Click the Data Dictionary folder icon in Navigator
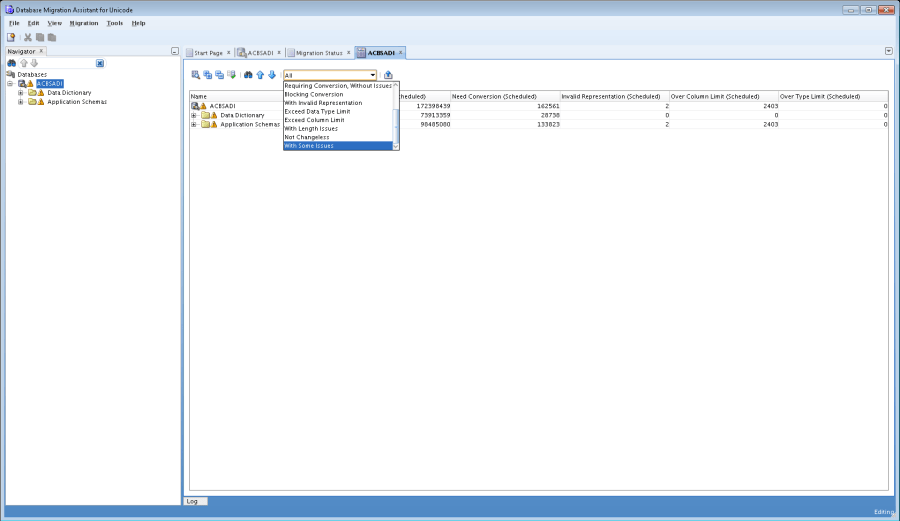 click(x=32, y=93)
